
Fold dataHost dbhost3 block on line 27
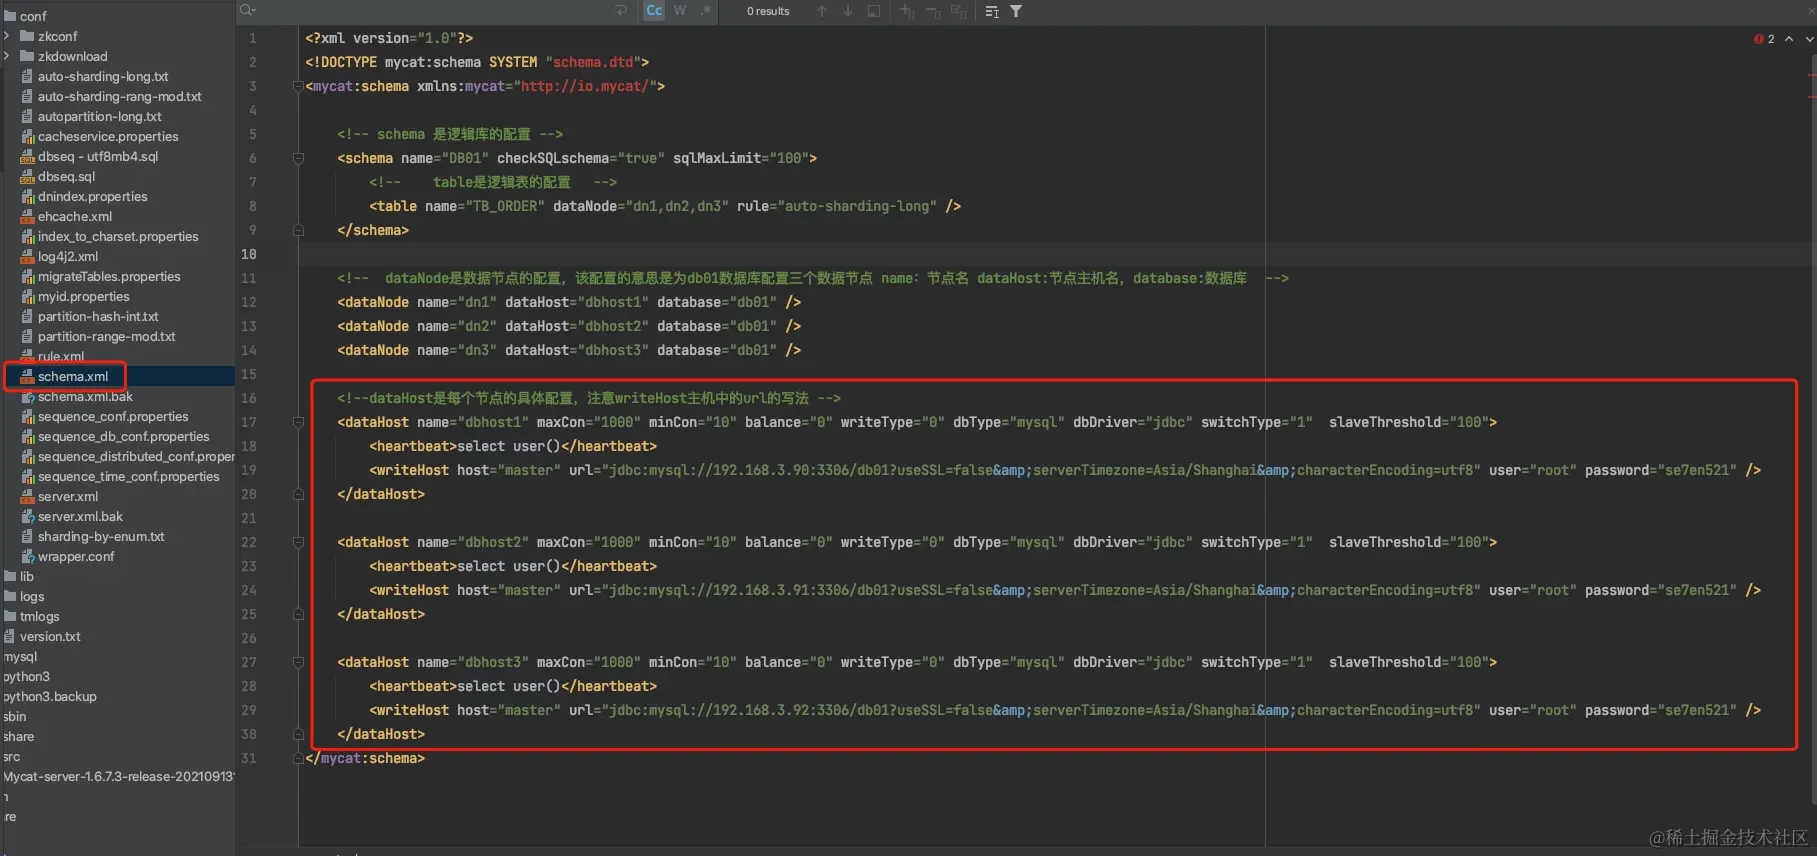click(298, 662)
